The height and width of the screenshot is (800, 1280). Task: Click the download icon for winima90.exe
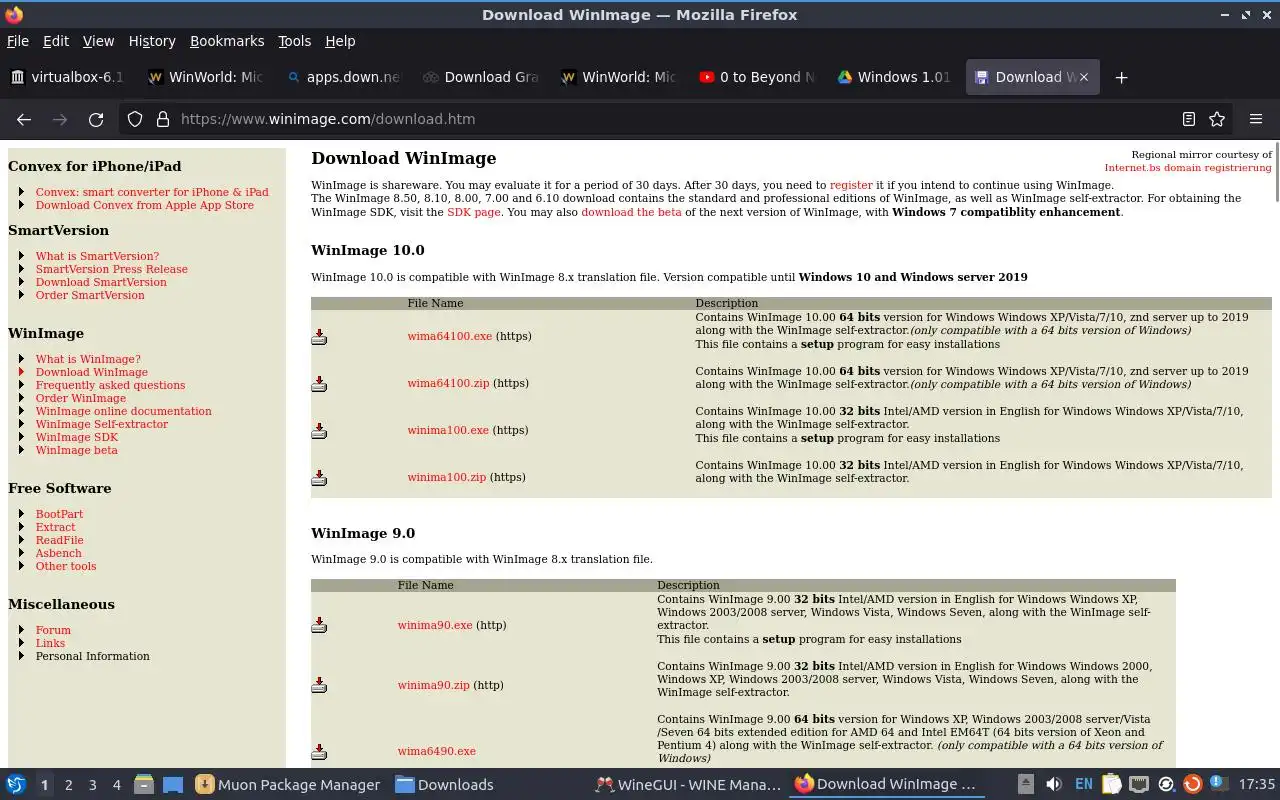tap(319, 625)
